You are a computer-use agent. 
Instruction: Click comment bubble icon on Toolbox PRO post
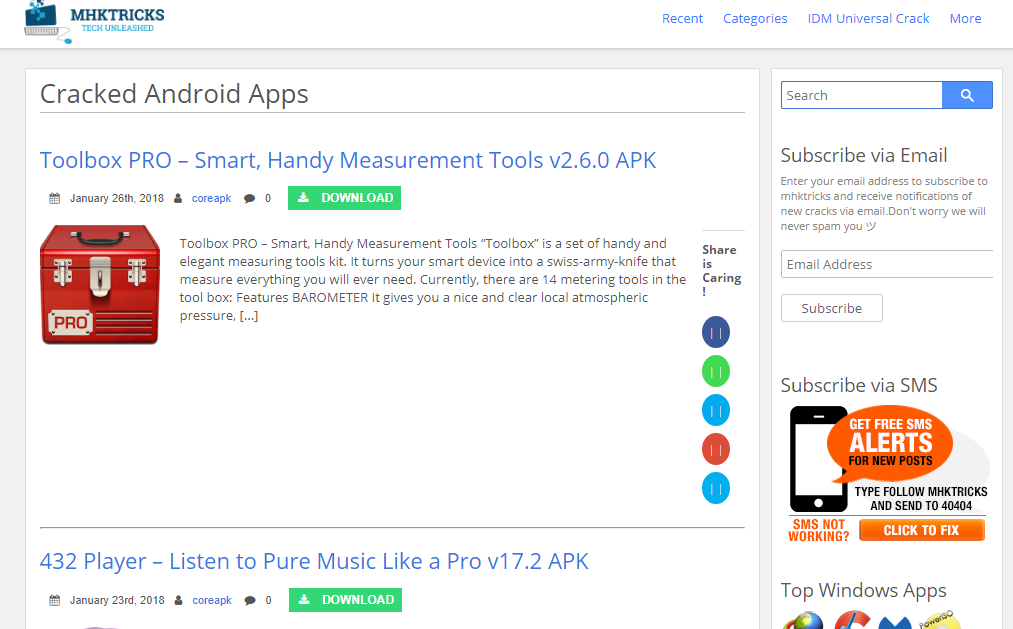[x=249, y=198]
